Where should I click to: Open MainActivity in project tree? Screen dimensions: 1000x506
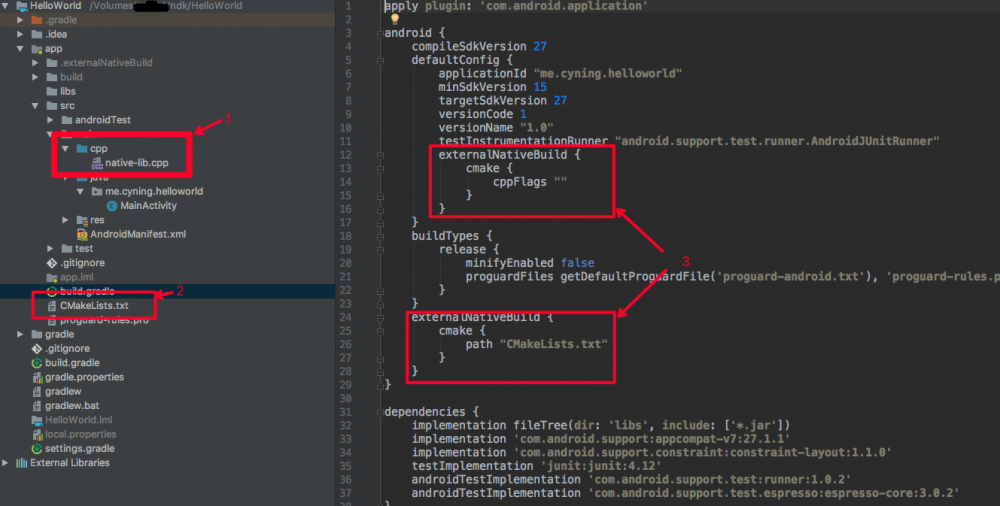(149, 206)
